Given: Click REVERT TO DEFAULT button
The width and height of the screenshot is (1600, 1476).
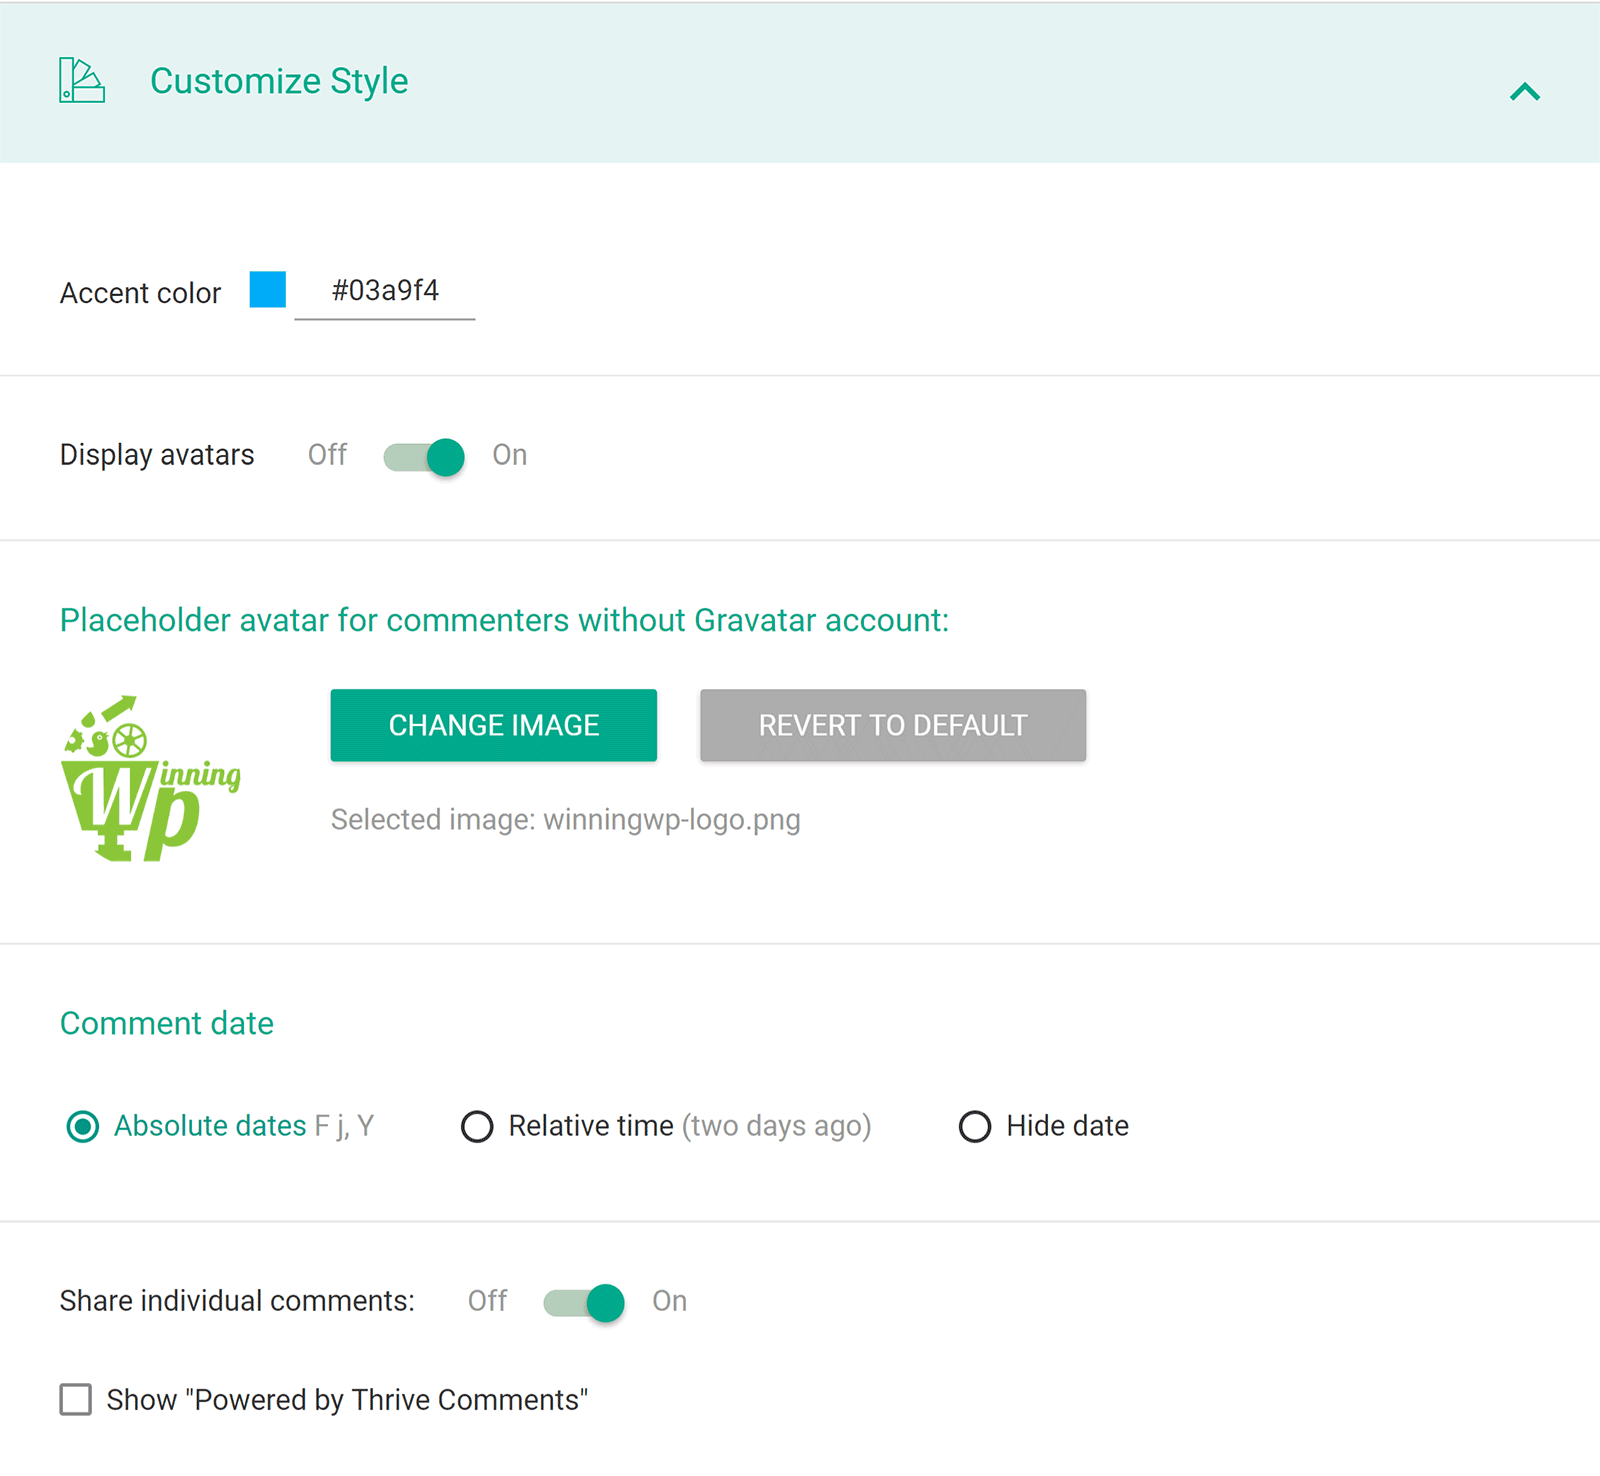Looking at the screenshot, I should pos(893,725).
